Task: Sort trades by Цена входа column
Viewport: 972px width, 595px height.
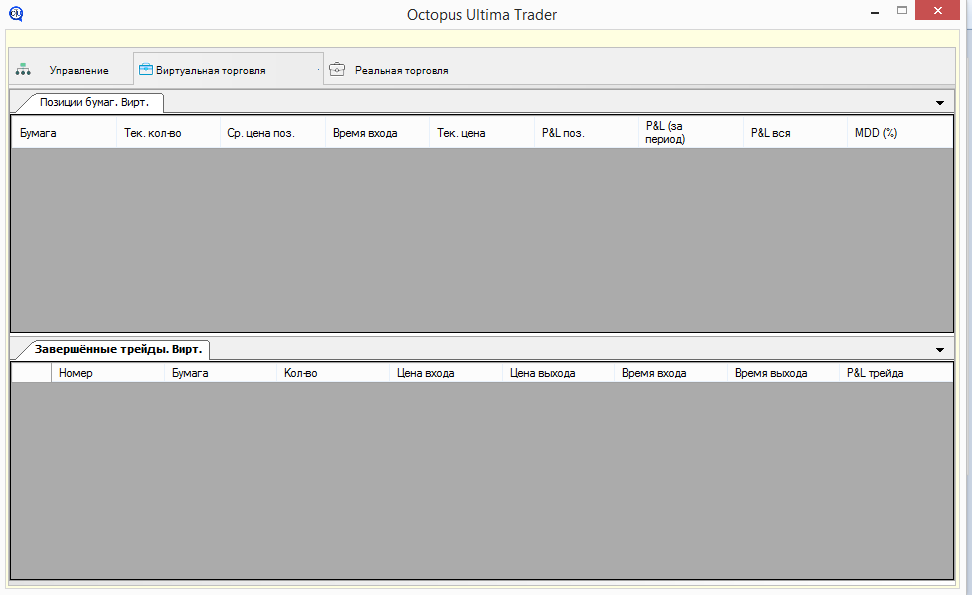Action: tap(446, 373)
